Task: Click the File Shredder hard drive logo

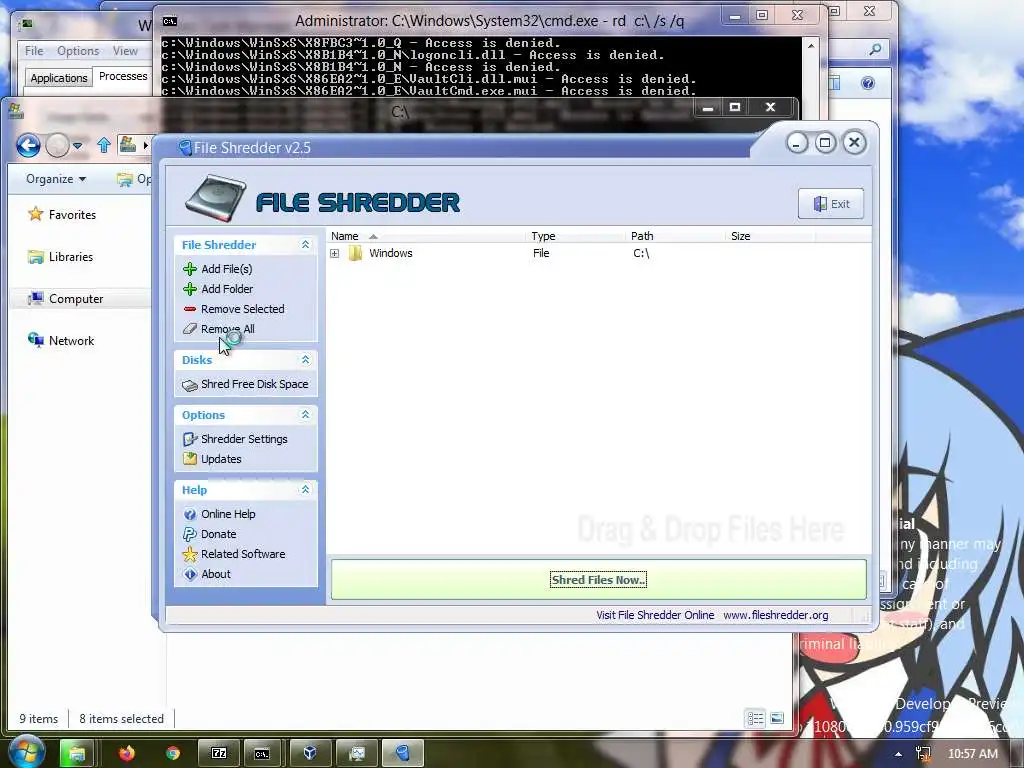Action: pyautogui.click(x=216, y=199)
